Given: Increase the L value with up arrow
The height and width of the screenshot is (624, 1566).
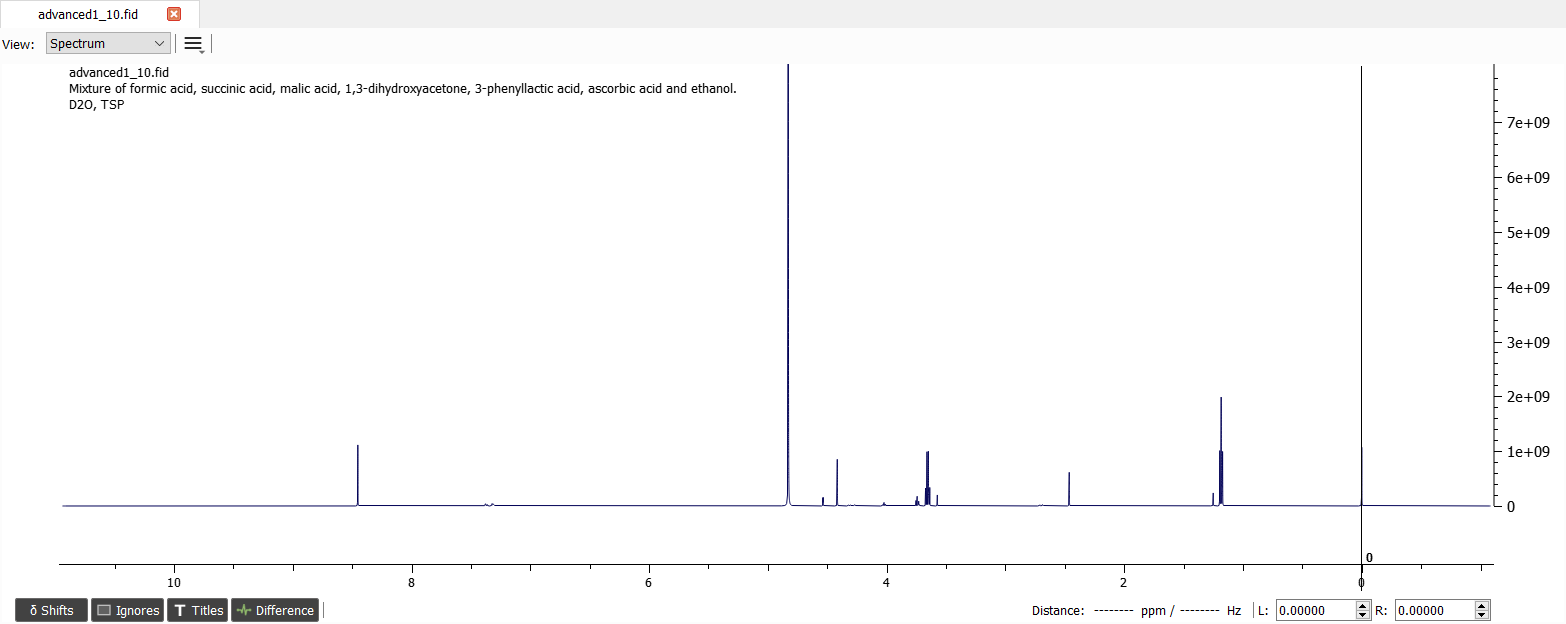Looking at the screenshot, I should pos(1363,605).
